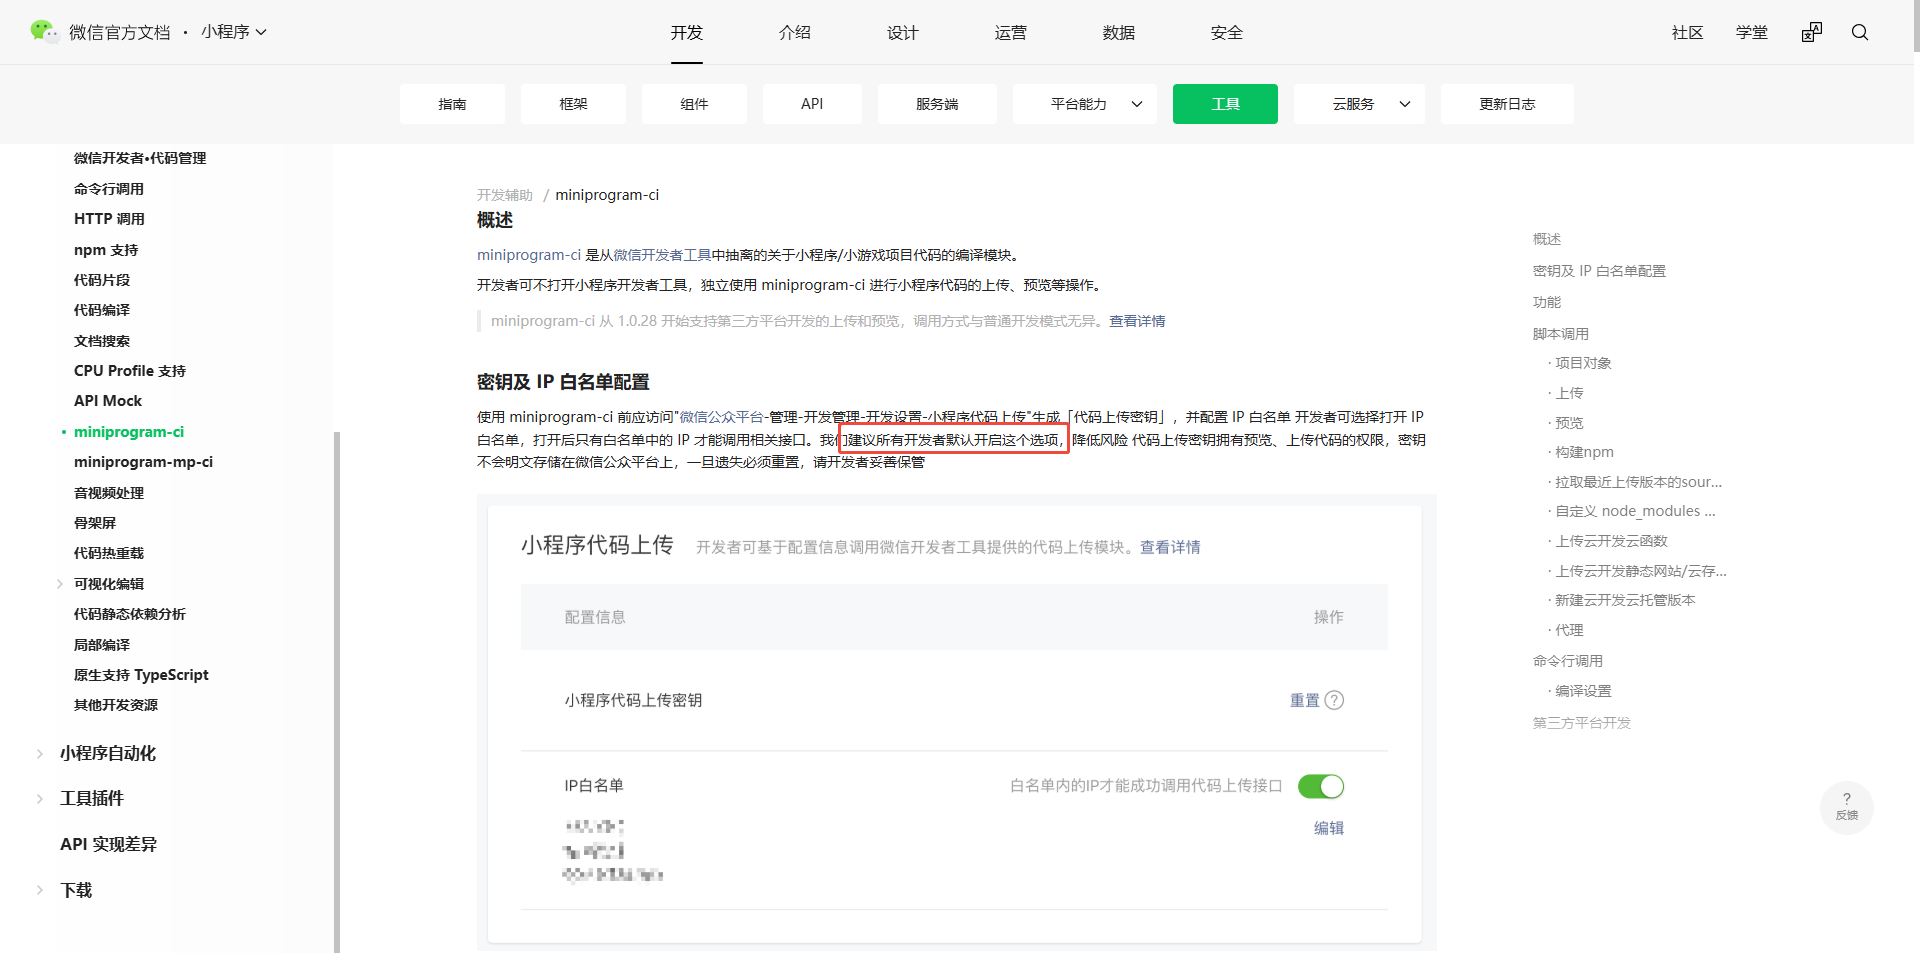Open the 更新日志 tab
This screenshot has width=1920, height=953.
(1507, 104)
